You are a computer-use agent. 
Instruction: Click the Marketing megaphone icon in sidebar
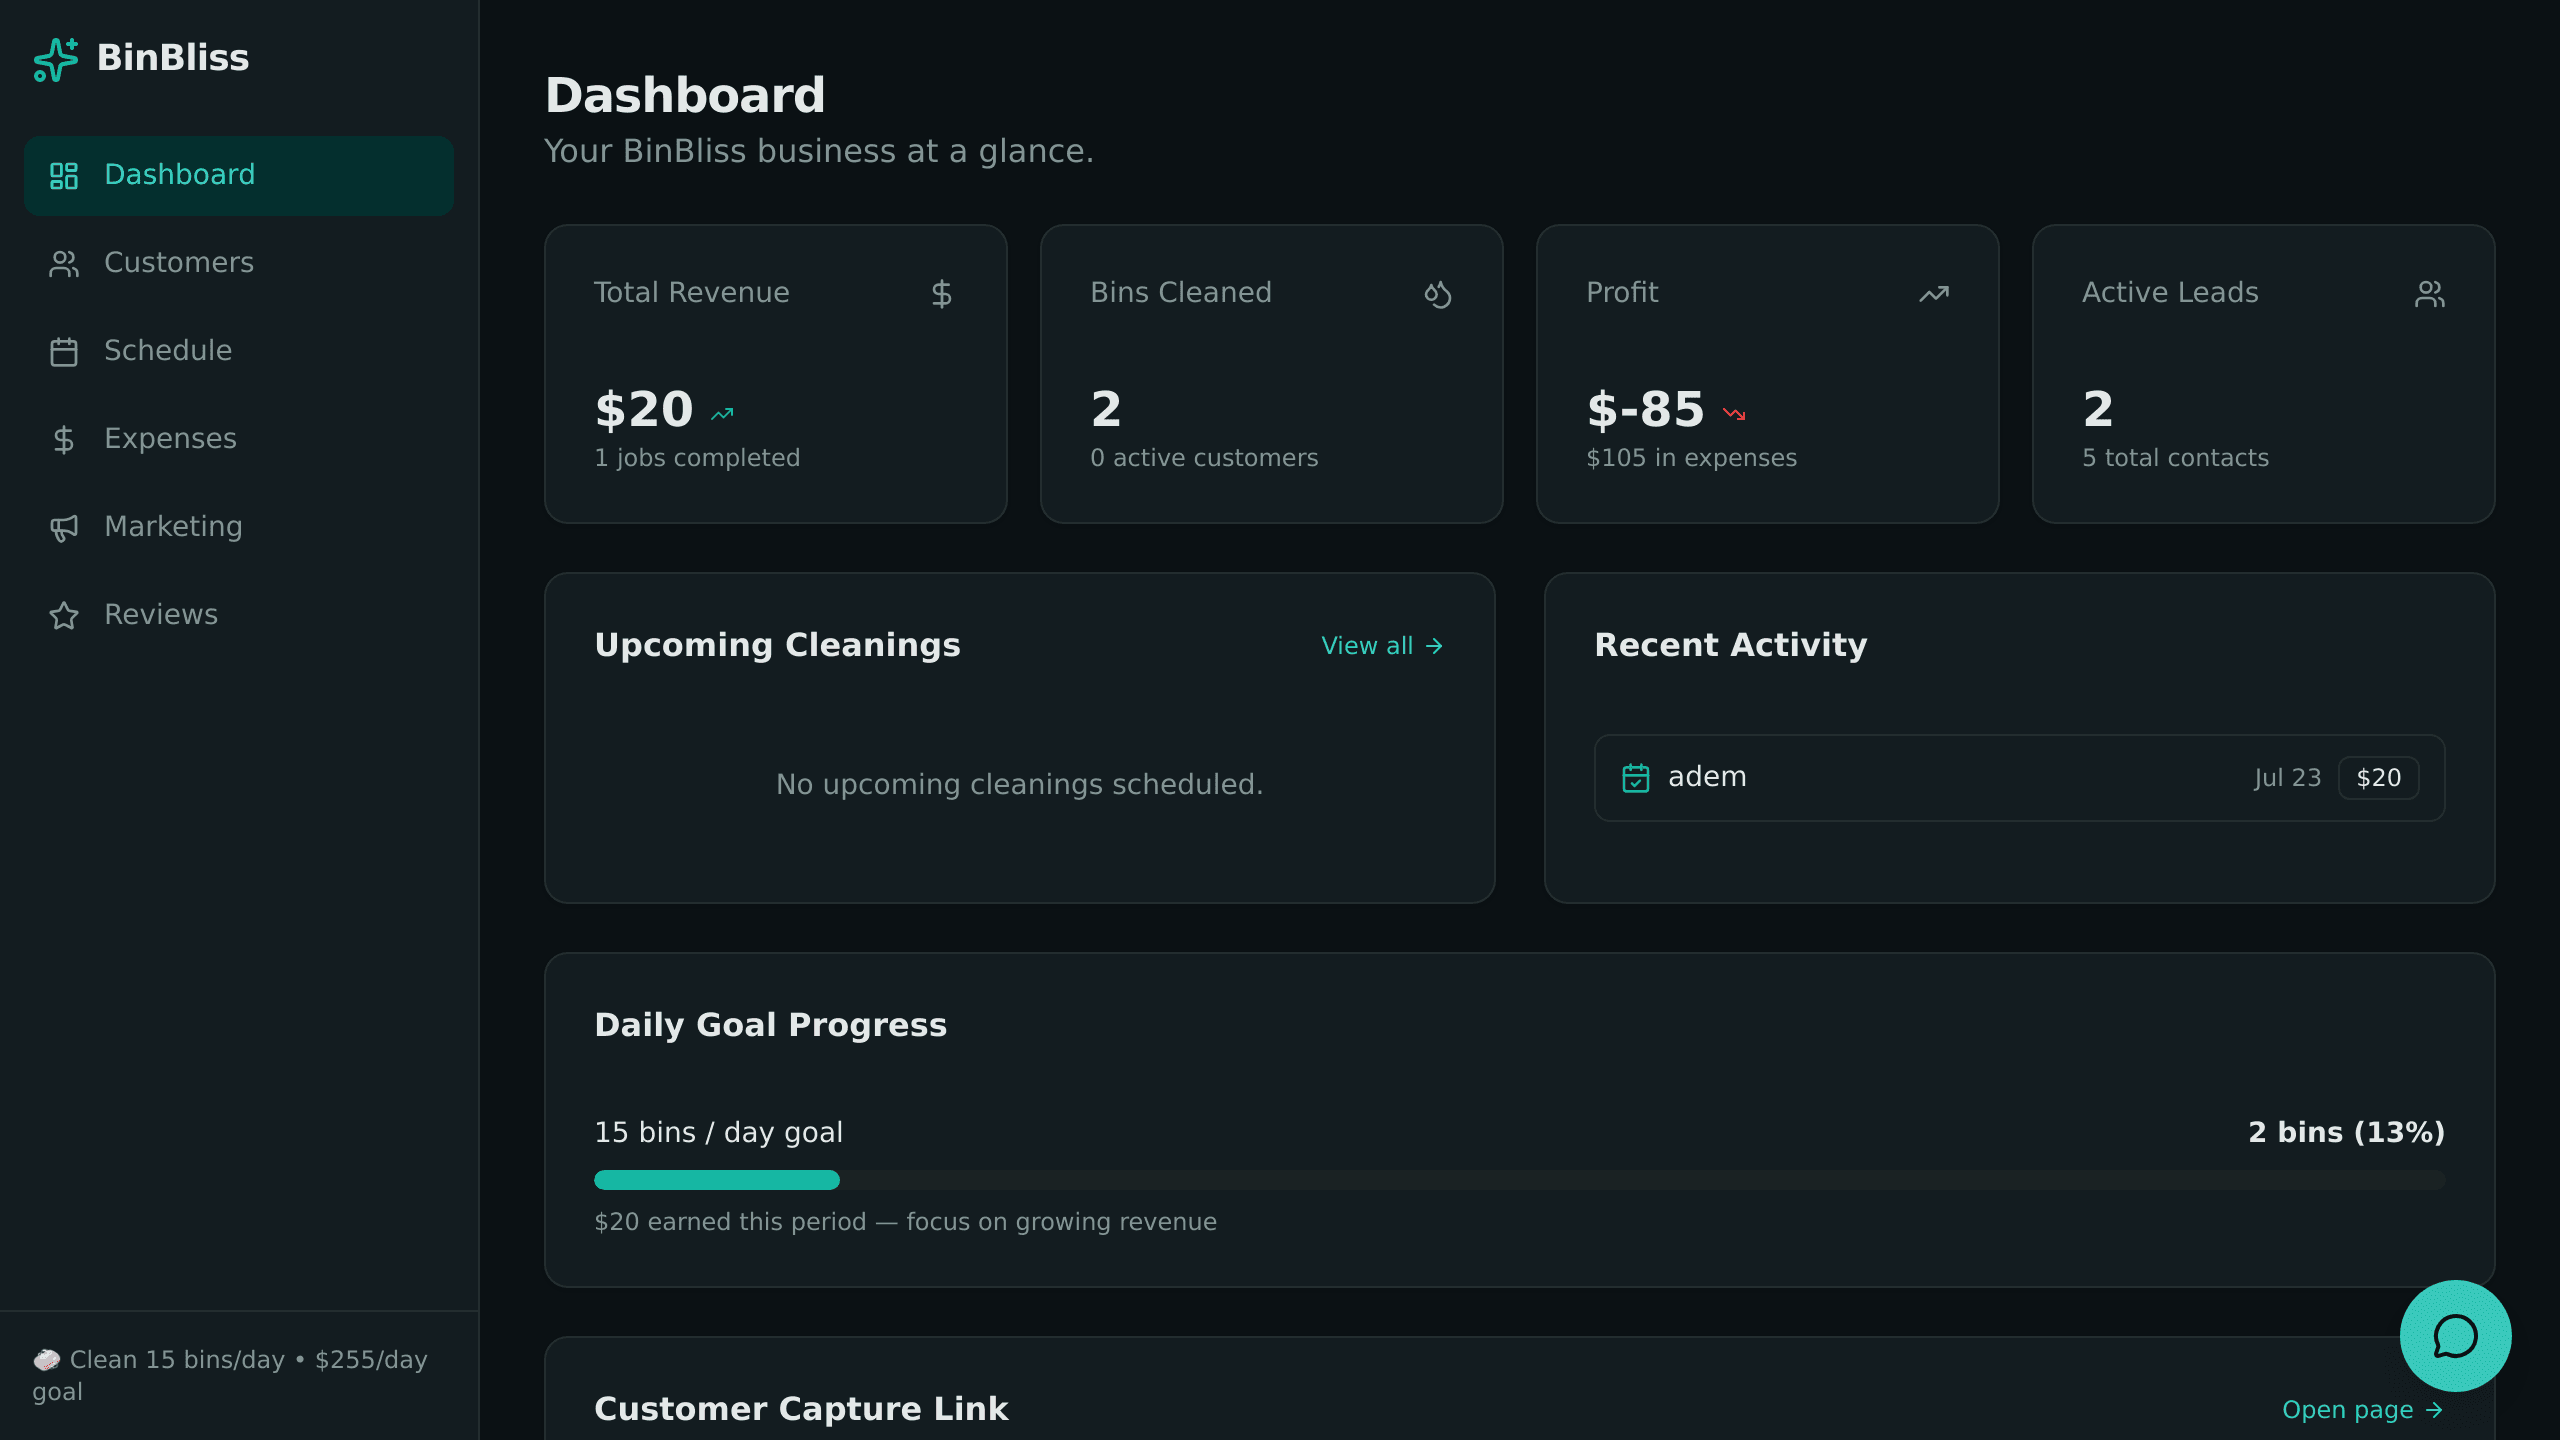tap(64, 528)
